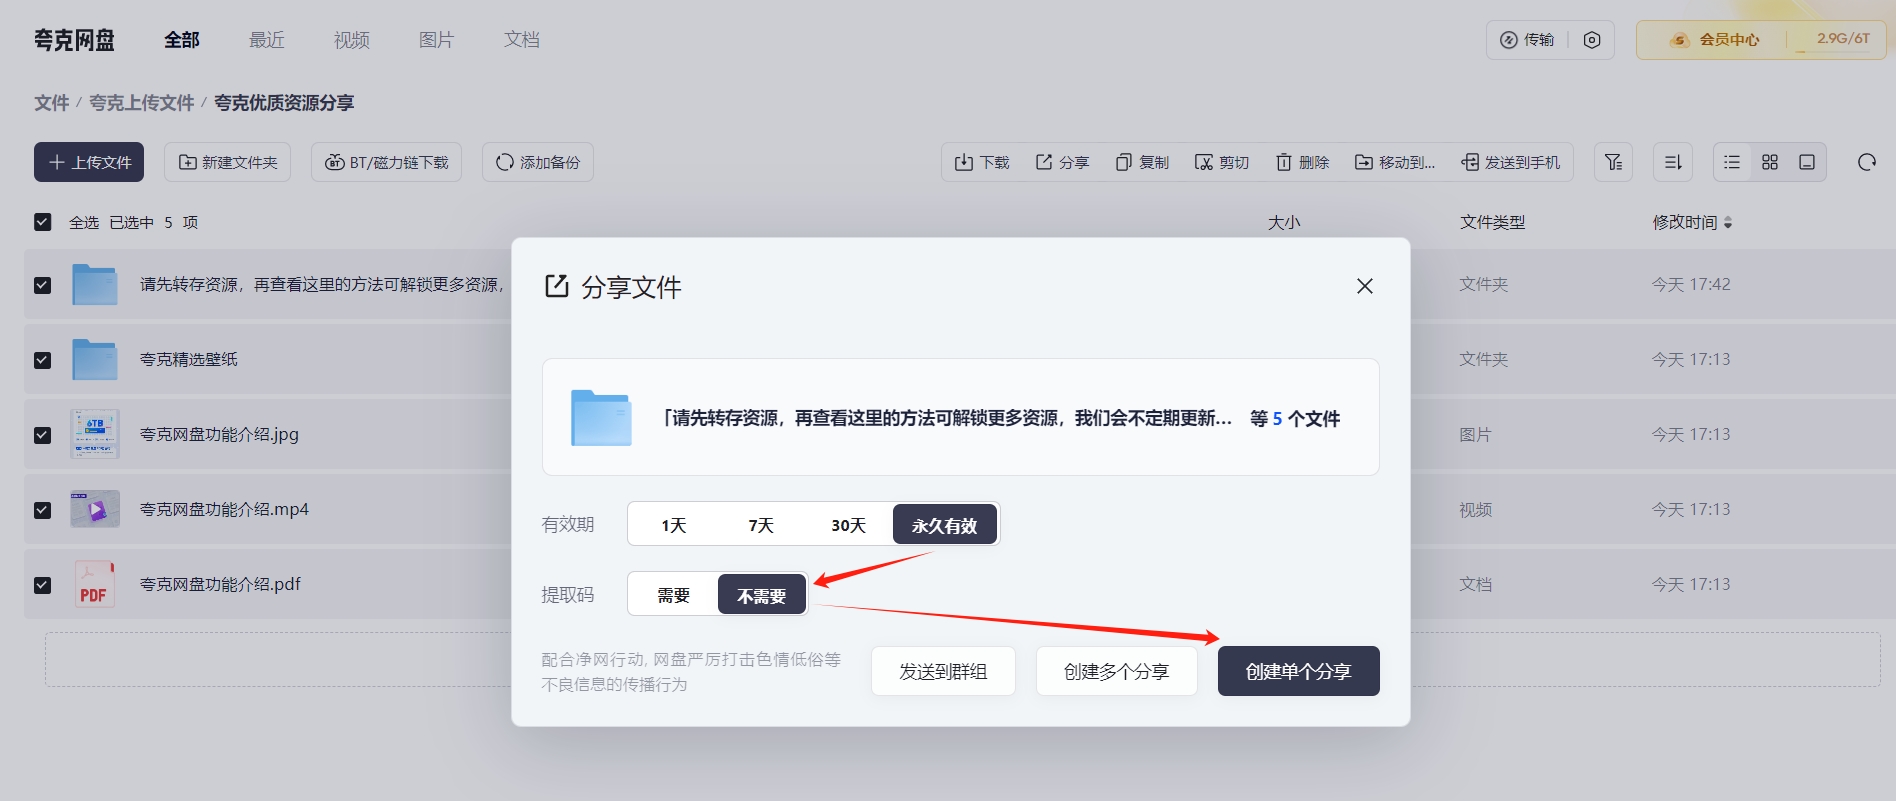The width and height of the screenshot is (1896, 801).
Task: Open the 视频 tab
Action: pos(352,40)
